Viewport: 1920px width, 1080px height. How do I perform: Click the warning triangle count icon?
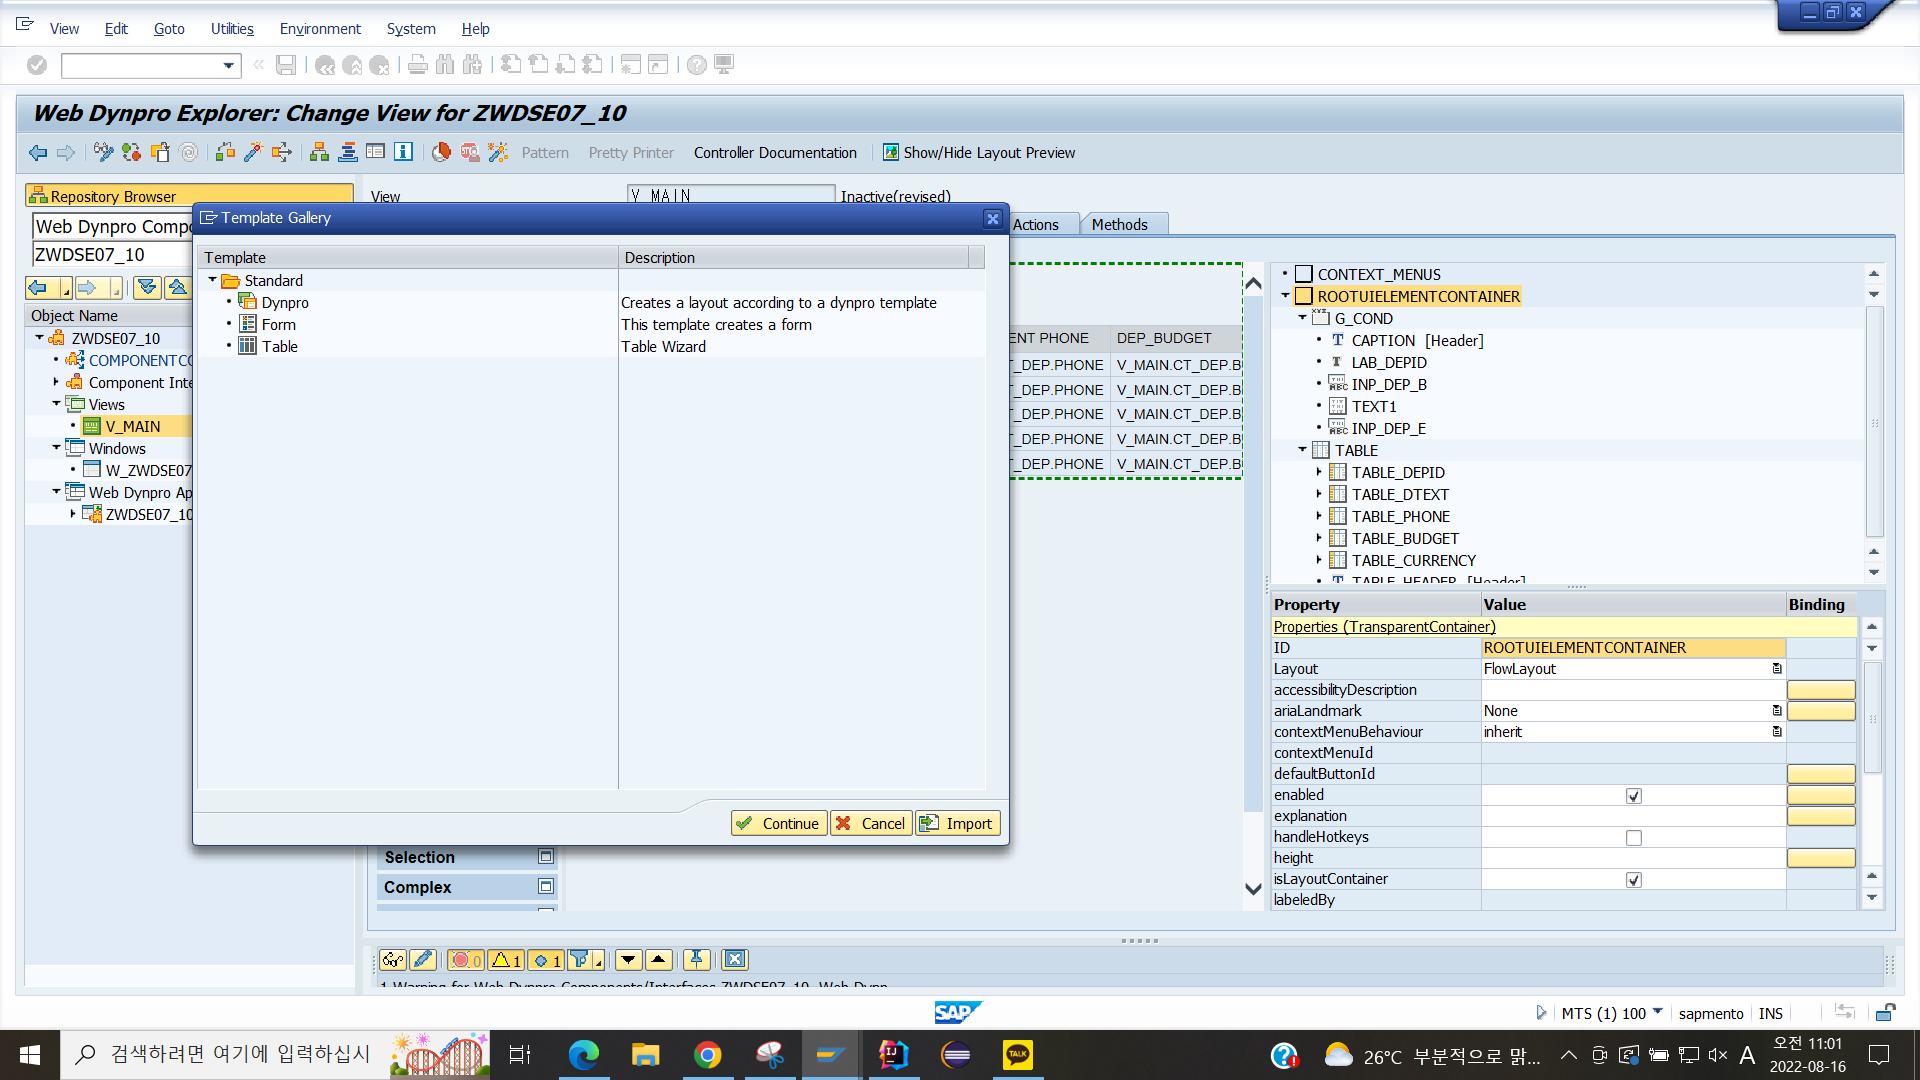pyautogui.click(x=506, y=960)
